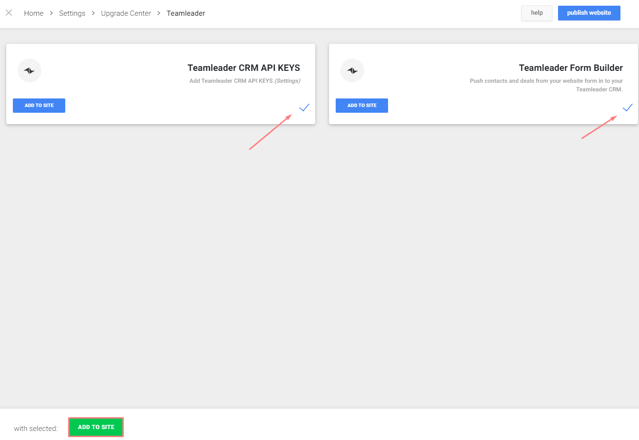Click 'Add Teamleader CRM API KEYS (Settings)' description
Viewport: 639px width, 440px height.
click(245, 81)
